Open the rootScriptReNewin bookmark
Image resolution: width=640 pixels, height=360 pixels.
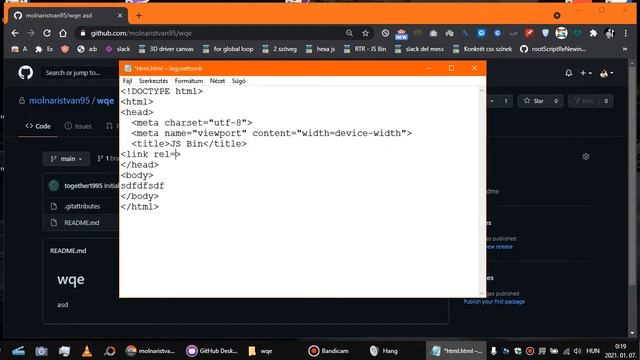(x=553, y=49)
